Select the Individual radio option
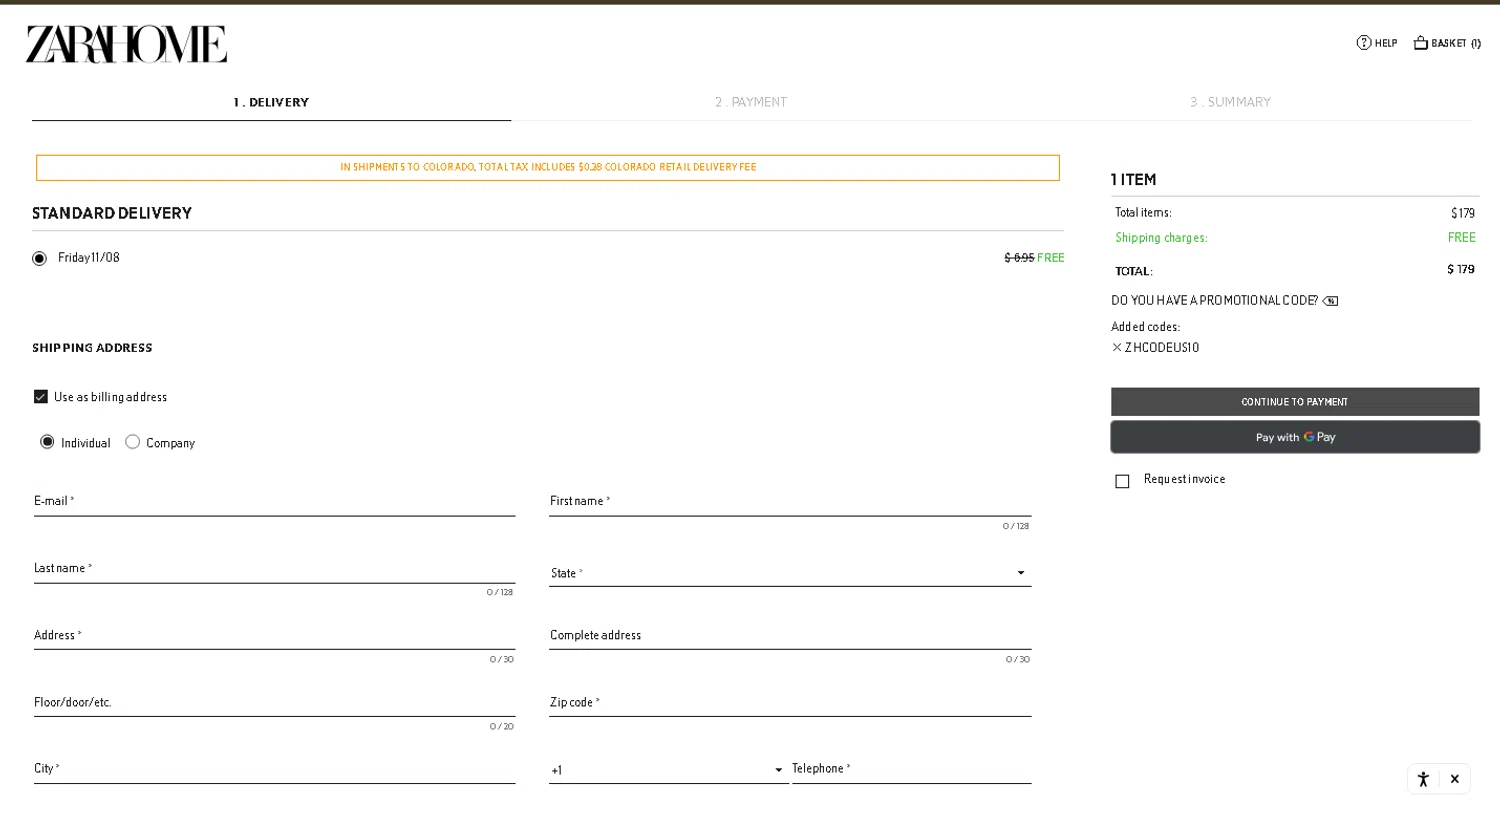Viewport: 1500px width, 821px height. [x=47, y=442]
